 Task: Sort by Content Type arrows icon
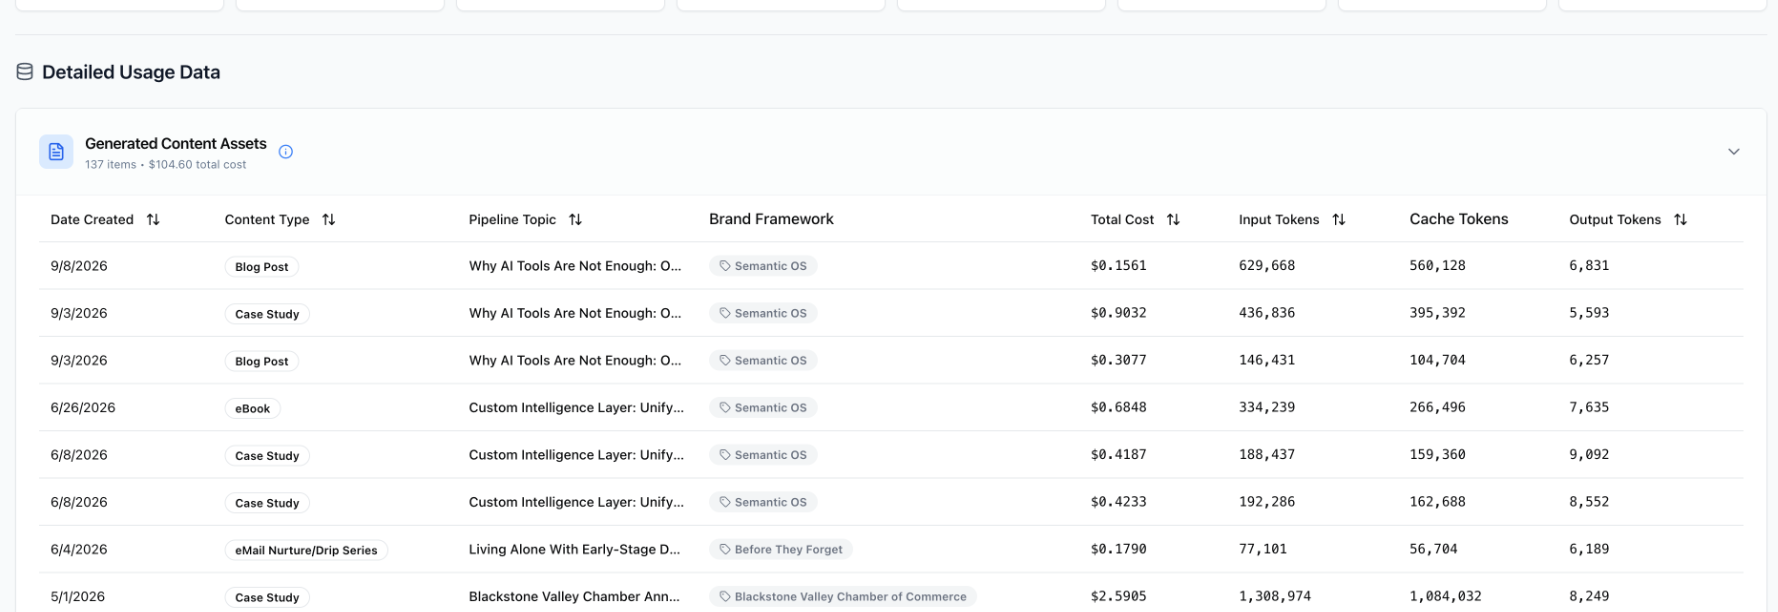(329, 220)
